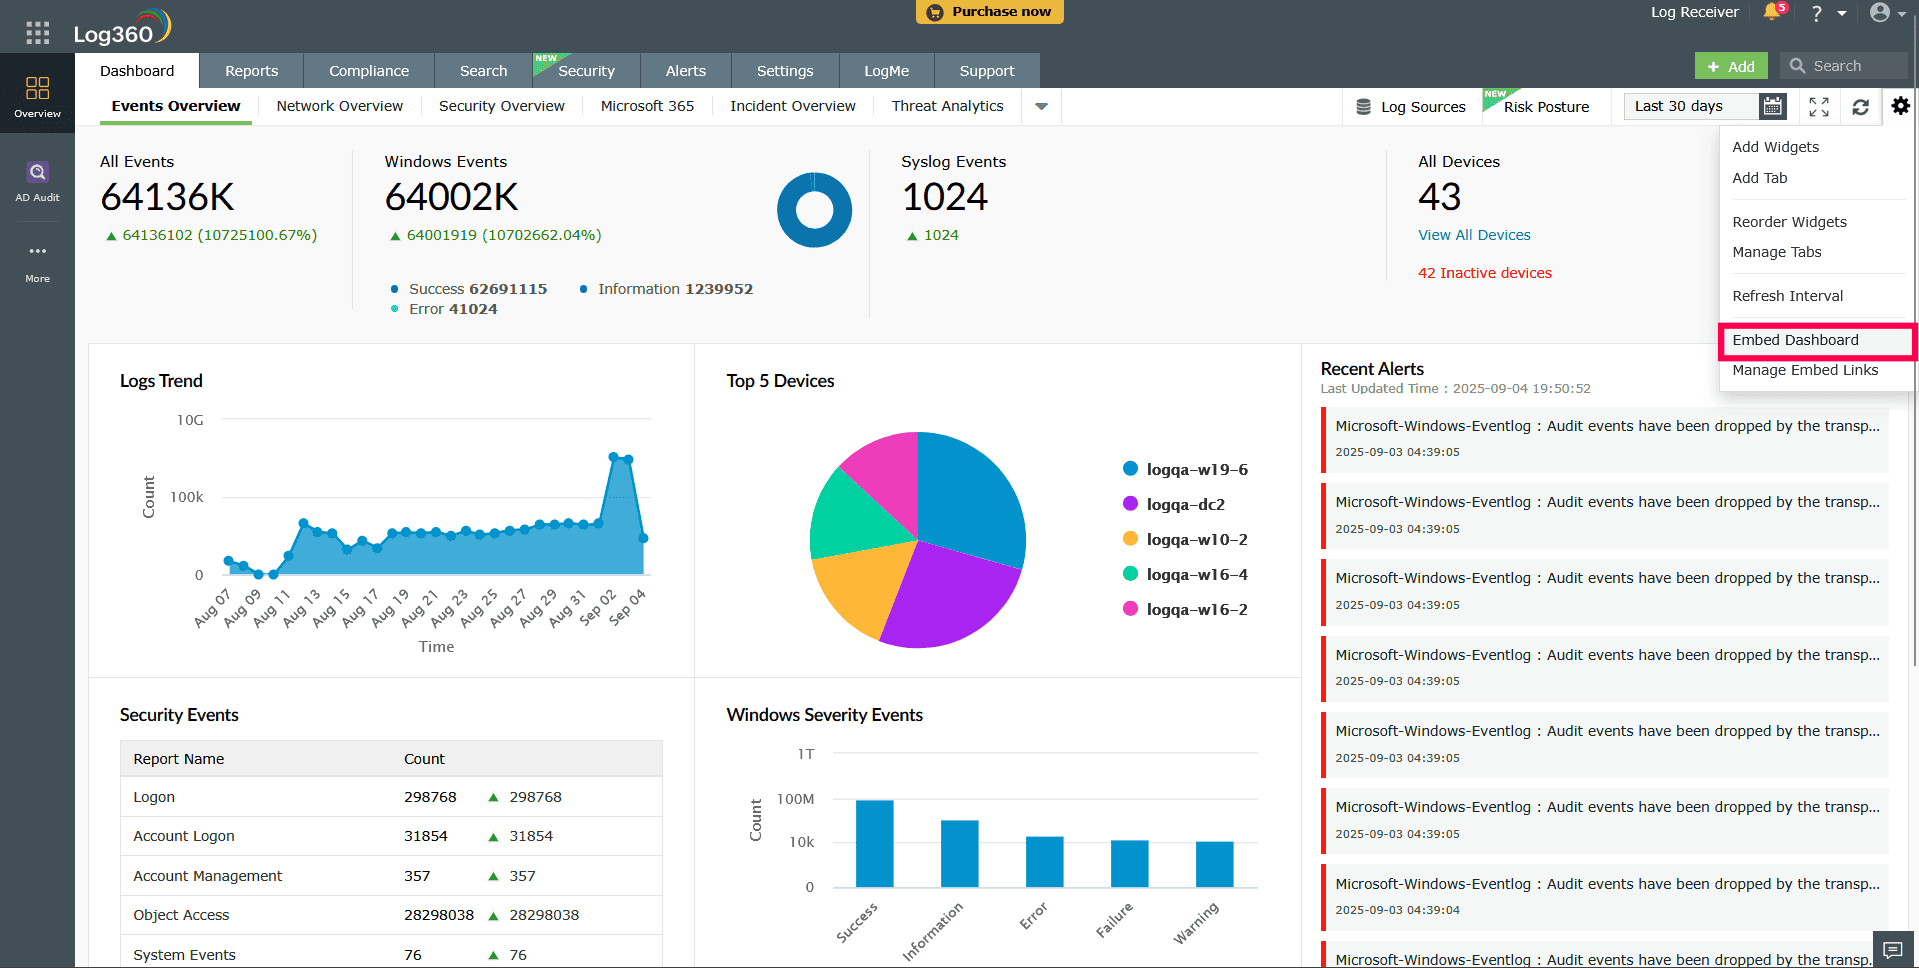1919x968 pixels.
Task: Click the Overview icon in the sidebar
Action: coord(37,95)
